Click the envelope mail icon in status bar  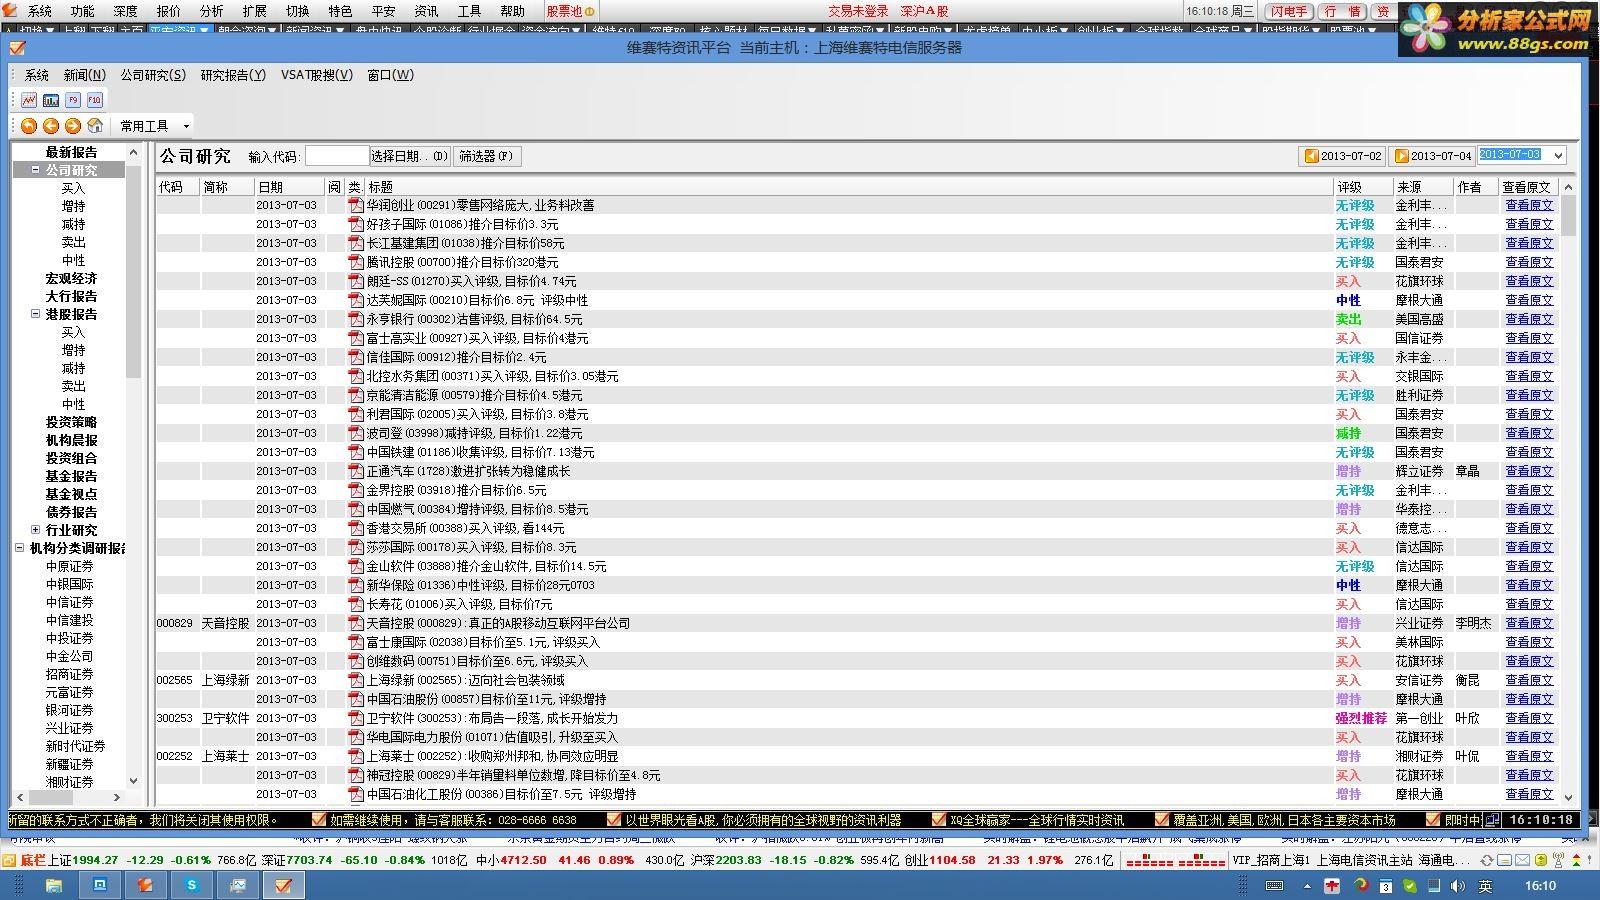(1521, 860)
